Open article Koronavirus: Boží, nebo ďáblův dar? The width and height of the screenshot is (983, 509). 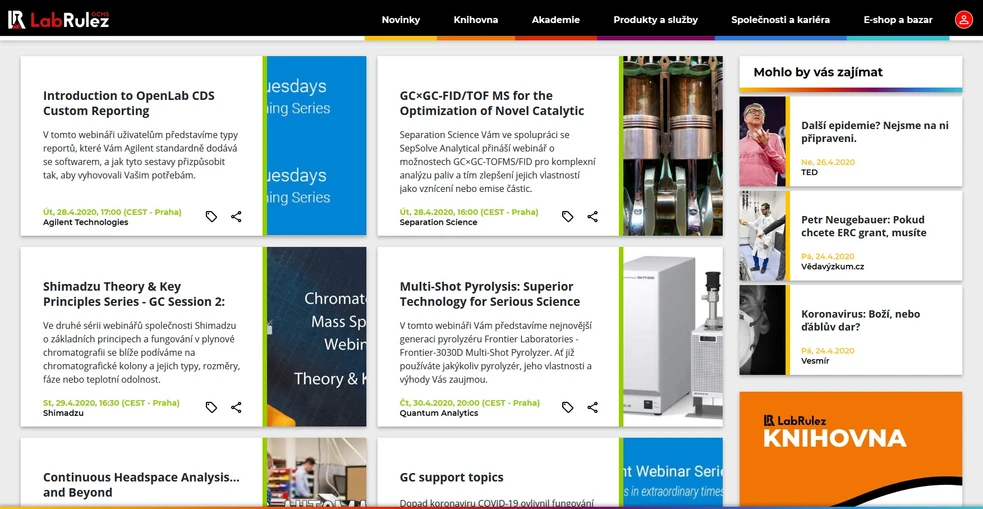click(x=861, y=320)
